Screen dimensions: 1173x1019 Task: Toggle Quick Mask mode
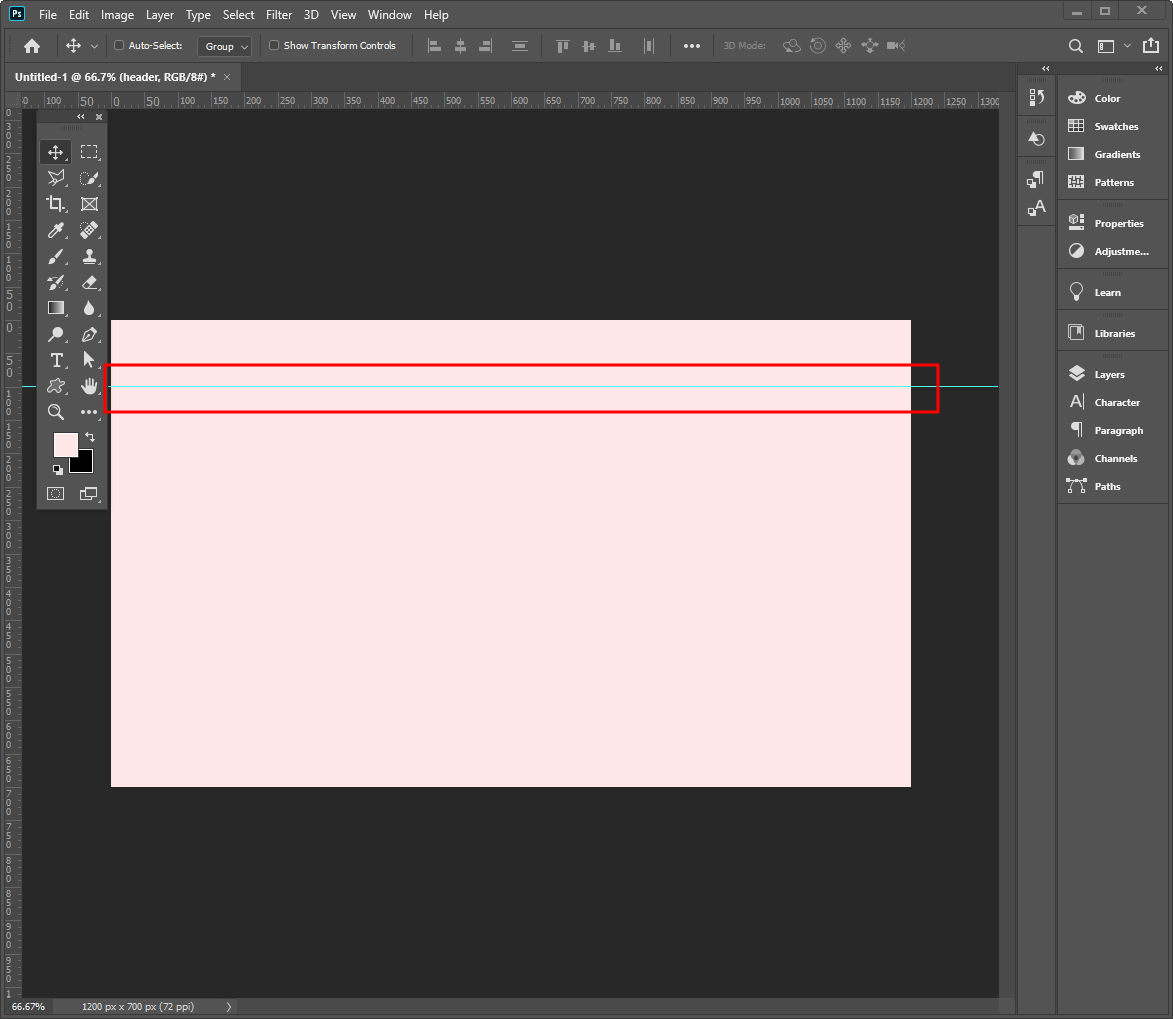pos(55,494)
